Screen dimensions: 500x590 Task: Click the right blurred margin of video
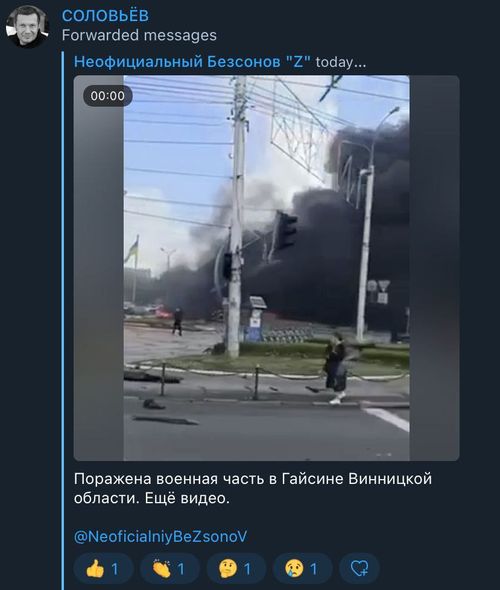[x=434, y=268]
